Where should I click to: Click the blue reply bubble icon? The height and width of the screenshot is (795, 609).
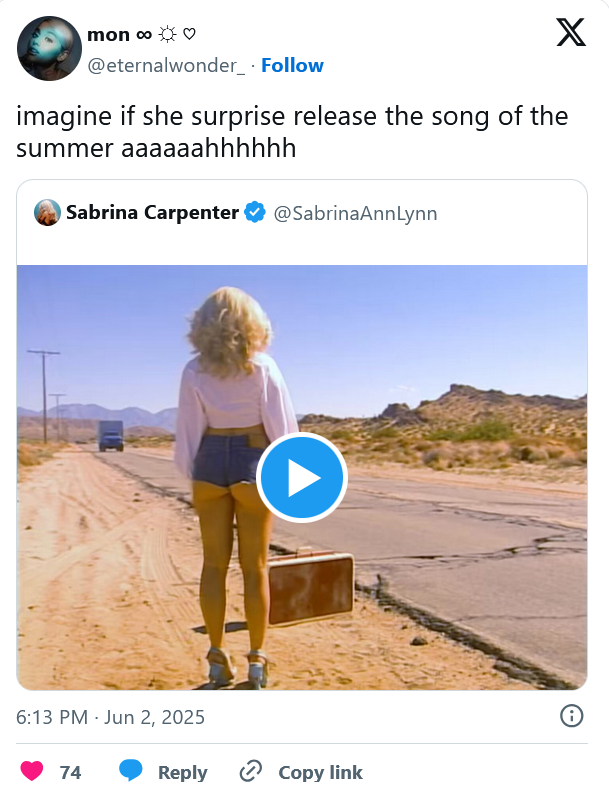point(130,771)
